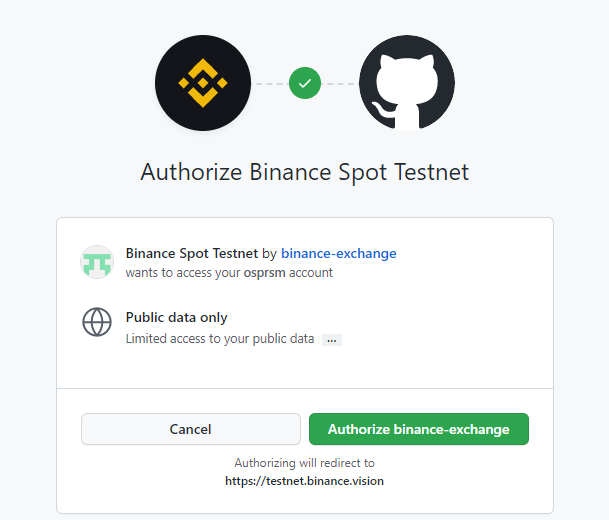
Task: Click the testnet.binance.vision redirect URL
Action: pyautogui.click(x=304, y=480)
